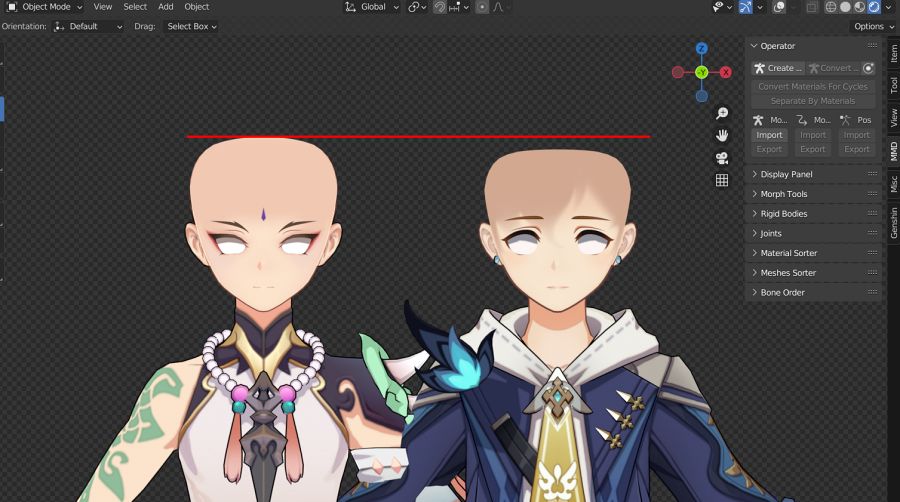Screen dimensions: 900x502
Task: Open the Global transform orientation dropdown
Action: [371, 7]
